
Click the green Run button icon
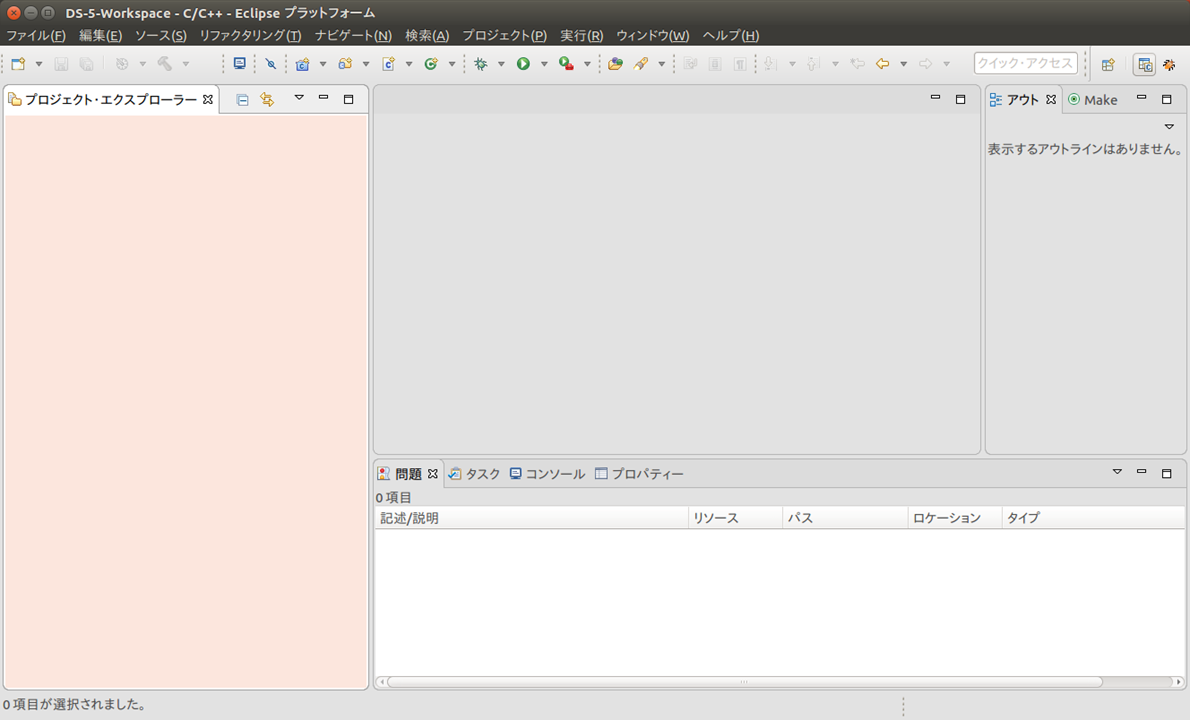point(523,64)
